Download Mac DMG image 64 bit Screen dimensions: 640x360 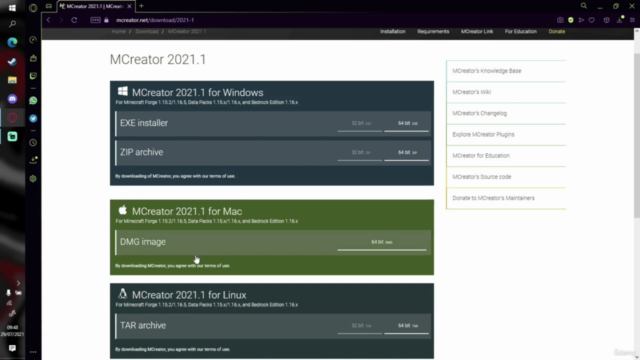point(382,242)
